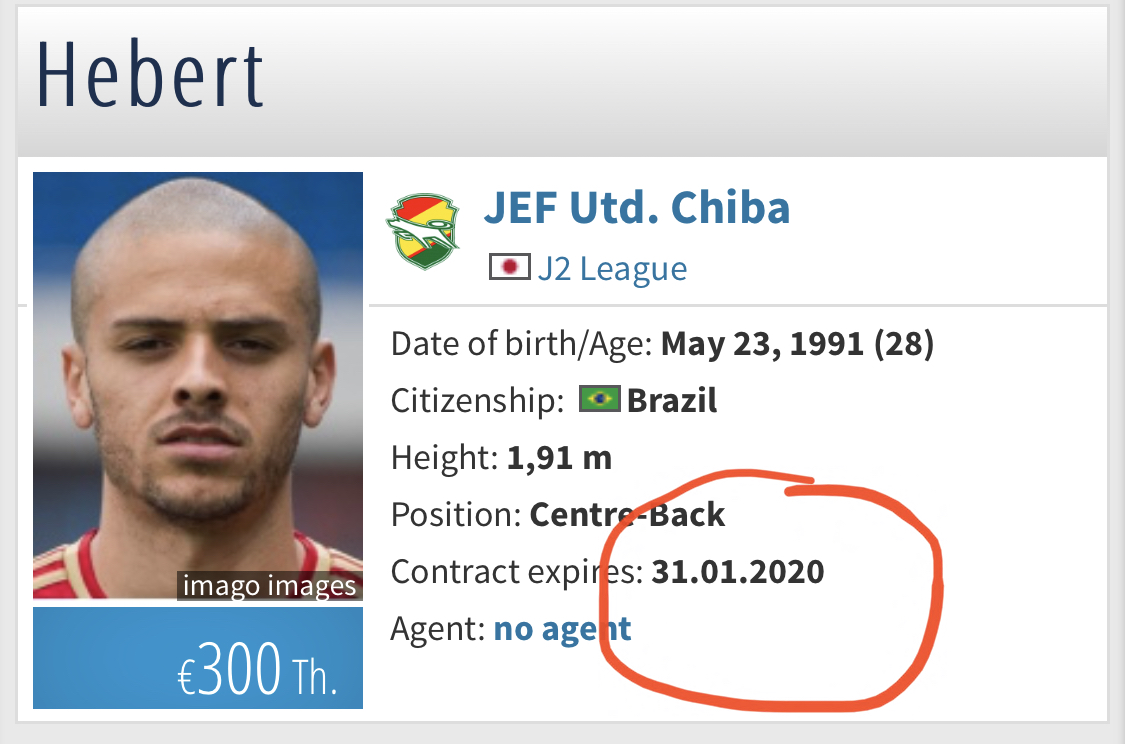Click the Japan flag icon
This screenshot has height=744, width=1125.
click(509, 268)
